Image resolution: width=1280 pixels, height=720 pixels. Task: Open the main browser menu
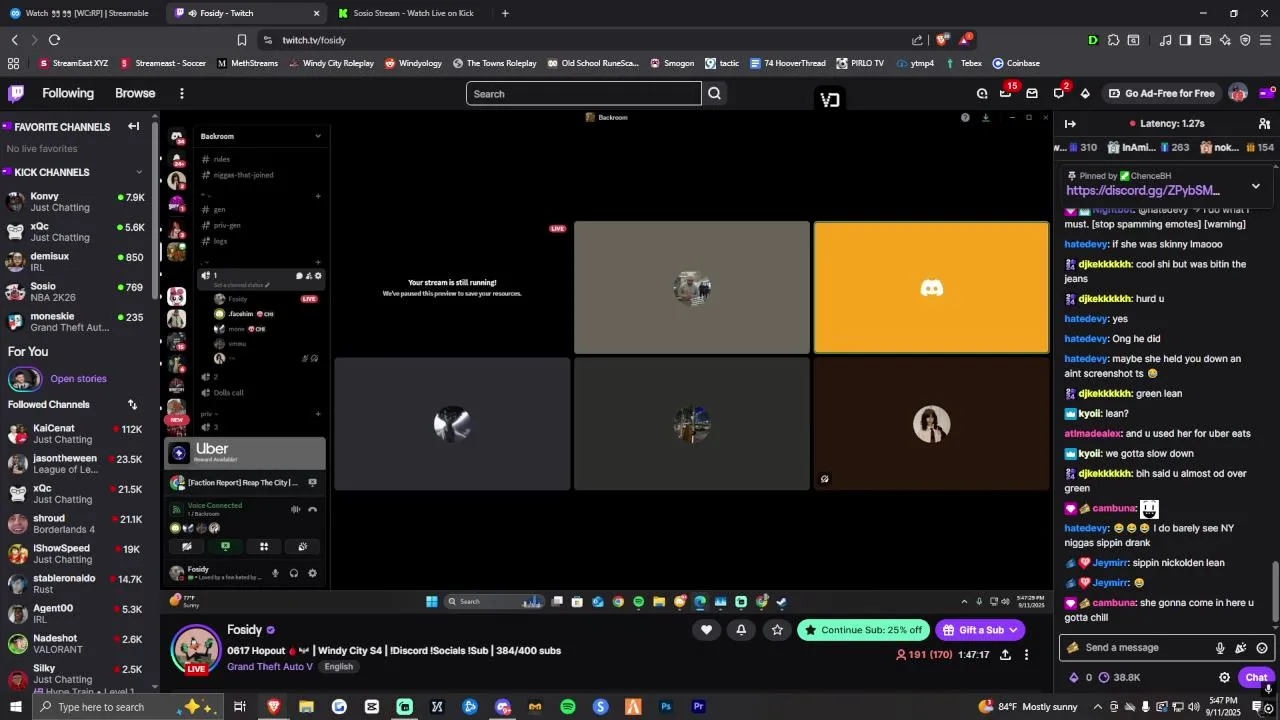pos(1265,40)
